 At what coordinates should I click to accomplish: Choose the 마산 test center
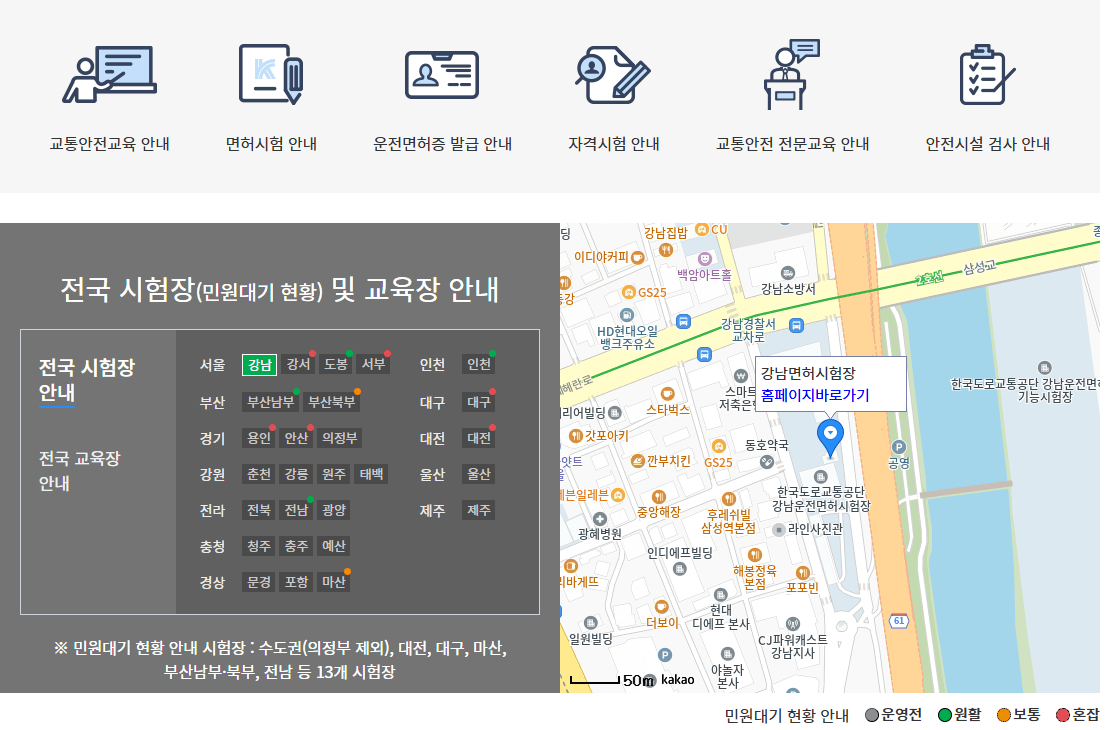coord(333,582)
